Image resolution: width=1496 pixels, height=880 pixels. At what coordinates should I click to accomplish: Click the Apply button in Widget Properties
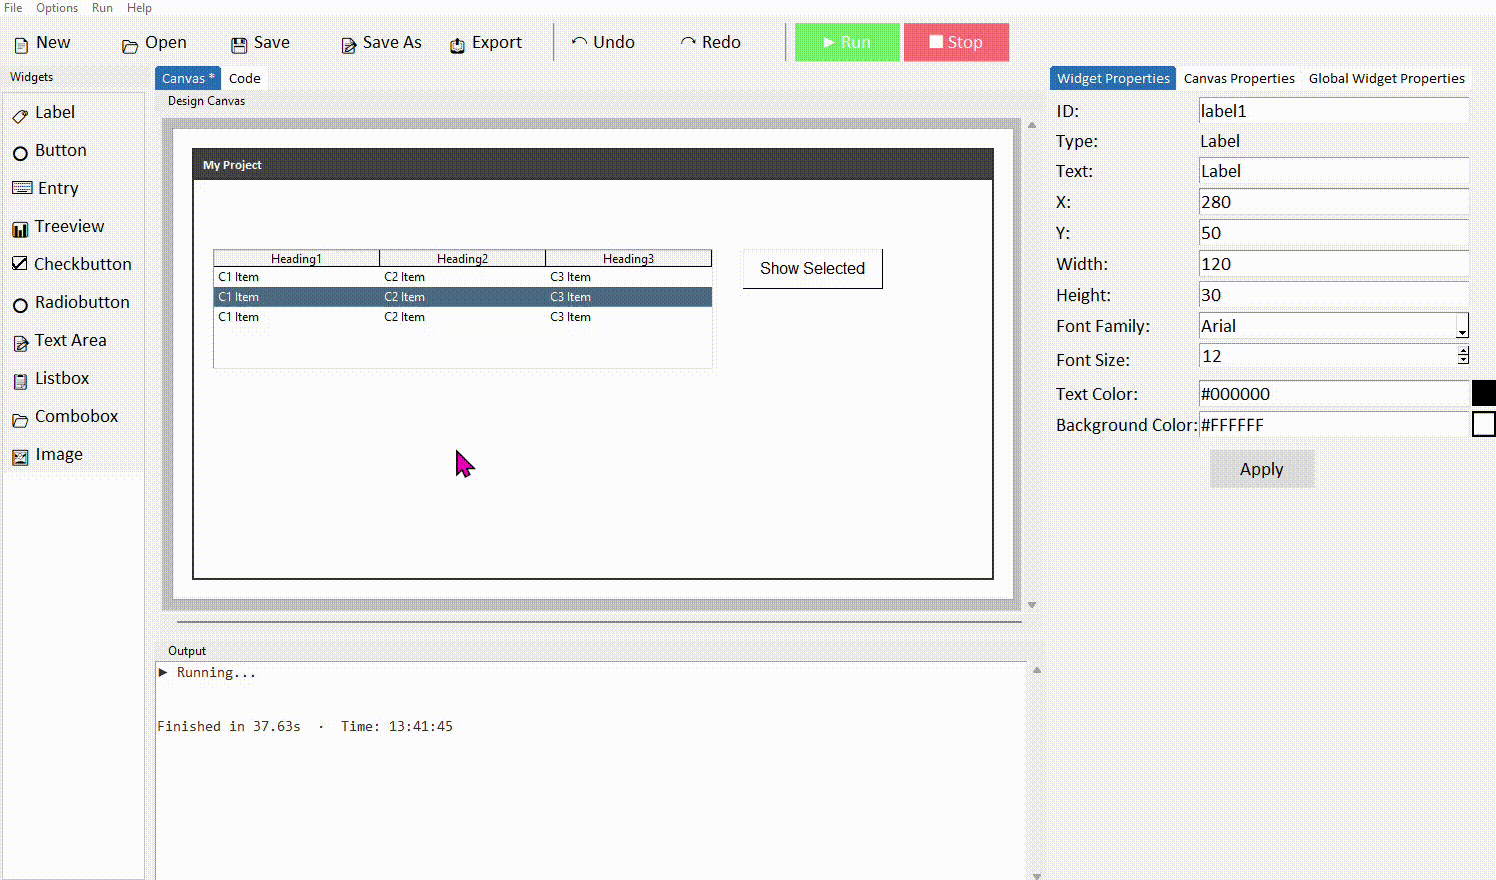[1261, 468]
